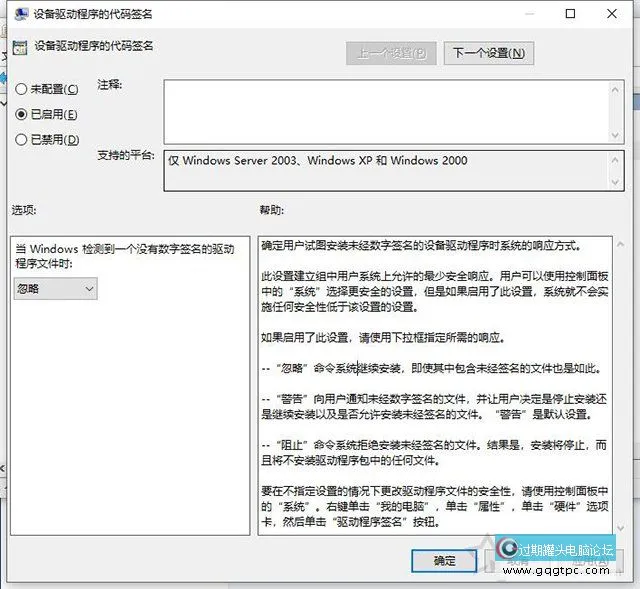The image size is (640, 589).
Task: Click the label 当 Windows 检测到一个没有数字签名的驱动程序文件时
Action: (125, 256)
